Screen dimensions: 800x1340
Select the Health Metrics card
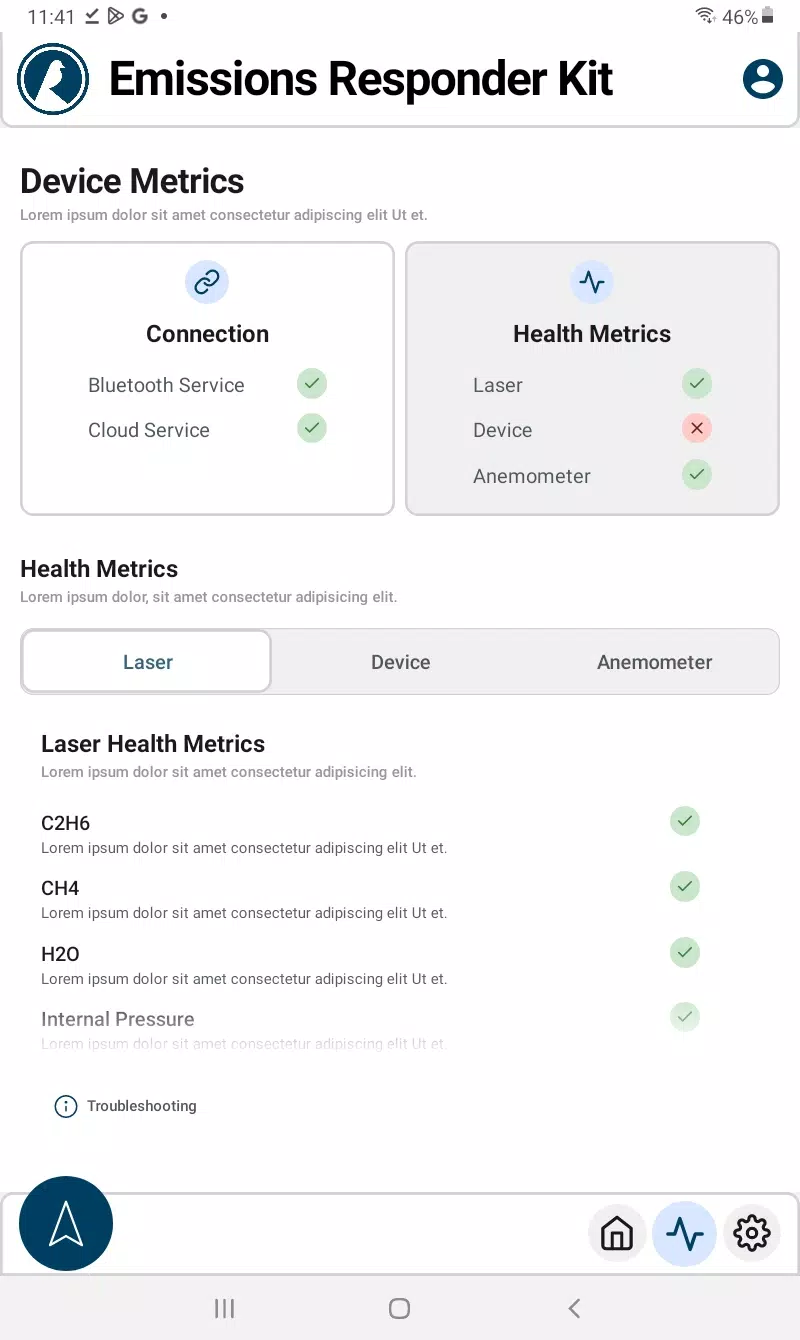coord(592,379)
